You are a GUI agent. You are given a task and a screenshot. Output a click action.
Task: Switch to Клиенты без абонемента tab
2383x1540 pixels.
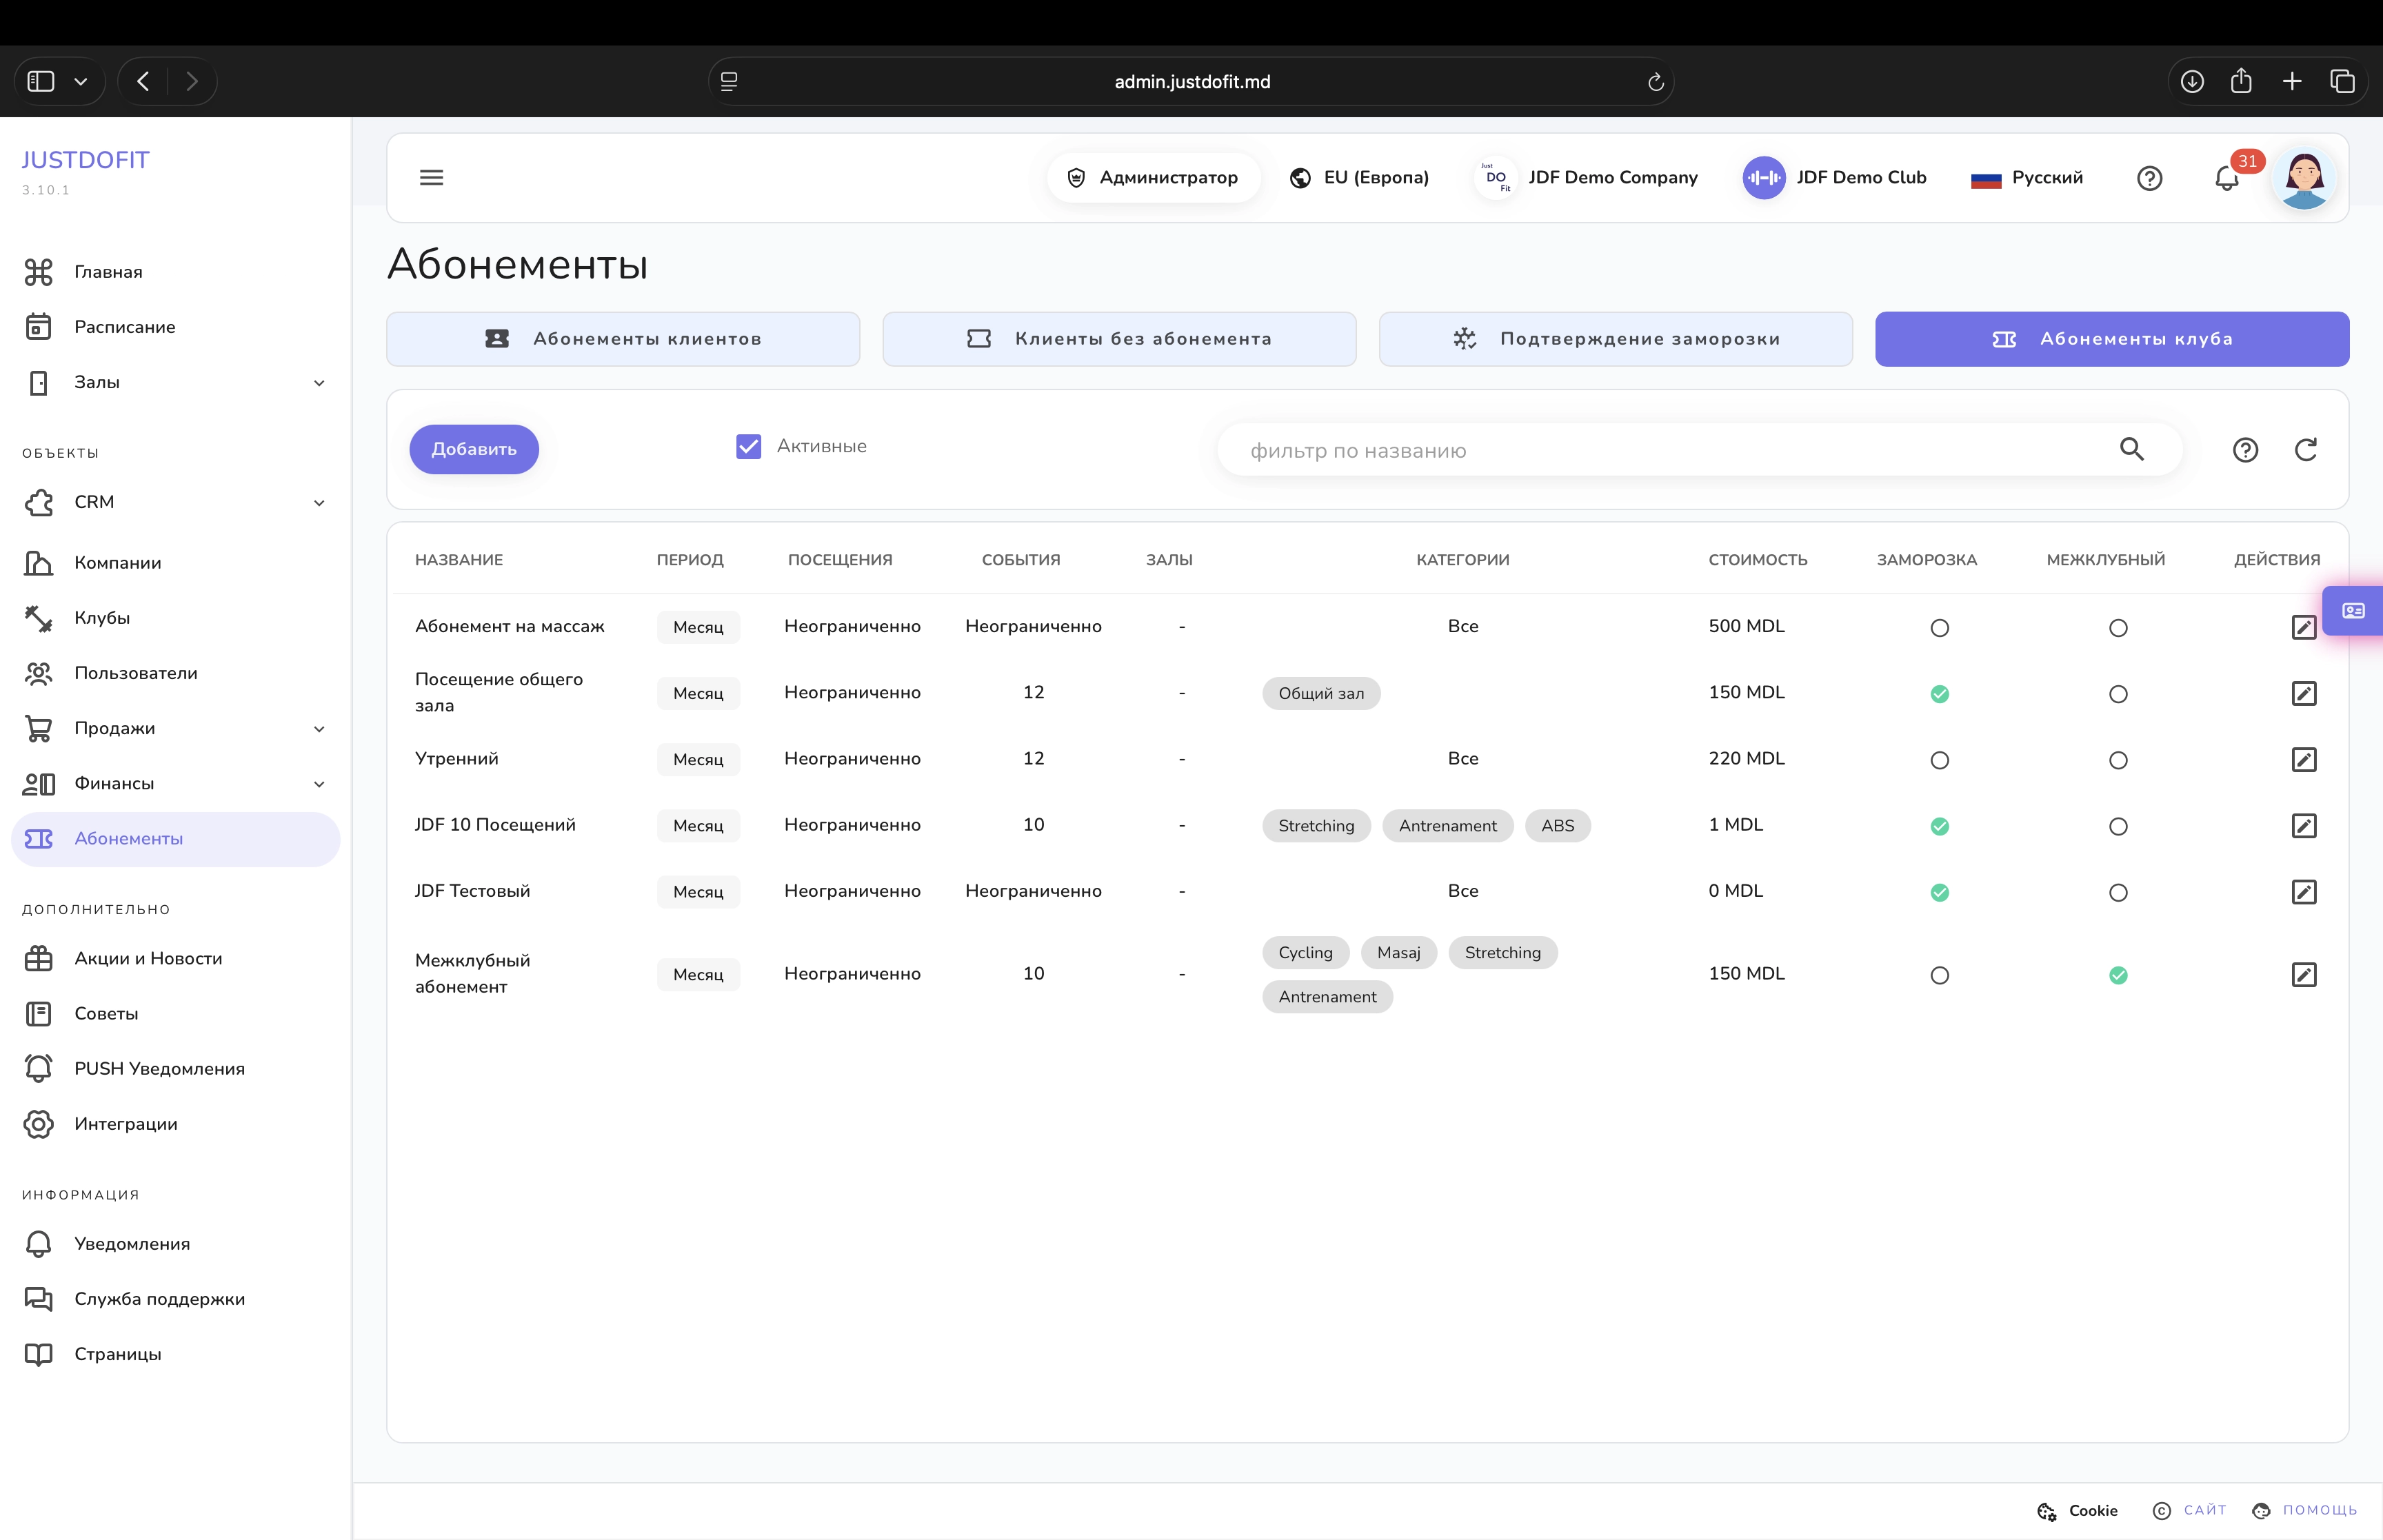tap(1119, 339)
